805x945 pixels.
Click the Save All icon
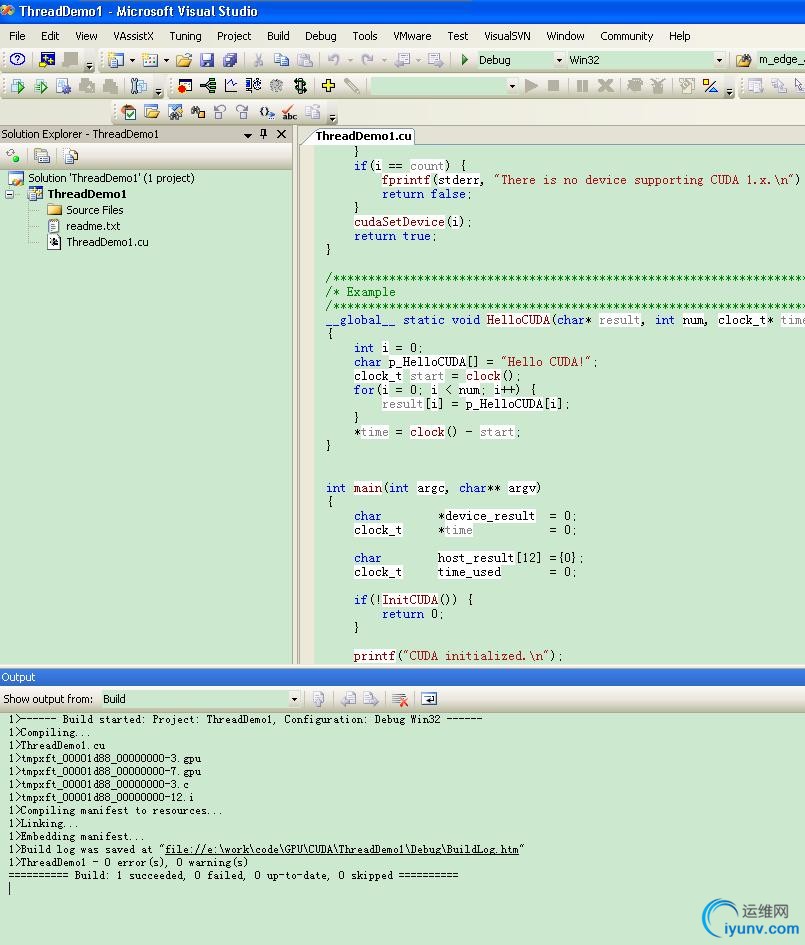[x=230, y=60]
